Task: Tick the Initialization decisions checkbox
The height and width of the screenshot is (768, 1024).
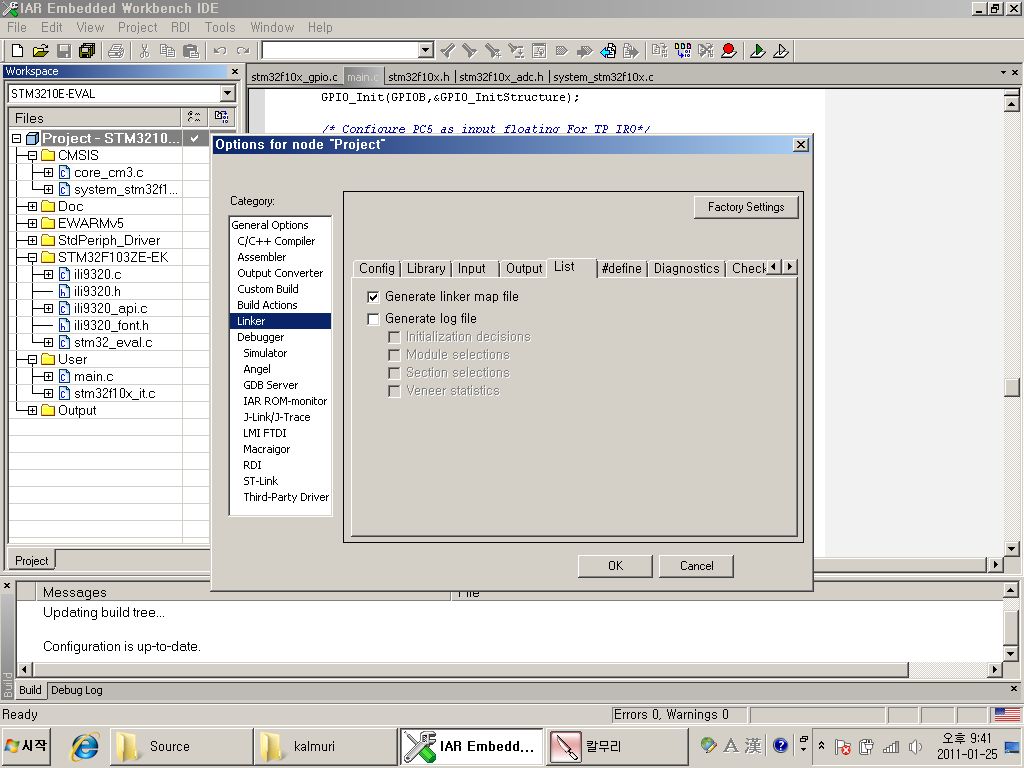Action: 394,337
